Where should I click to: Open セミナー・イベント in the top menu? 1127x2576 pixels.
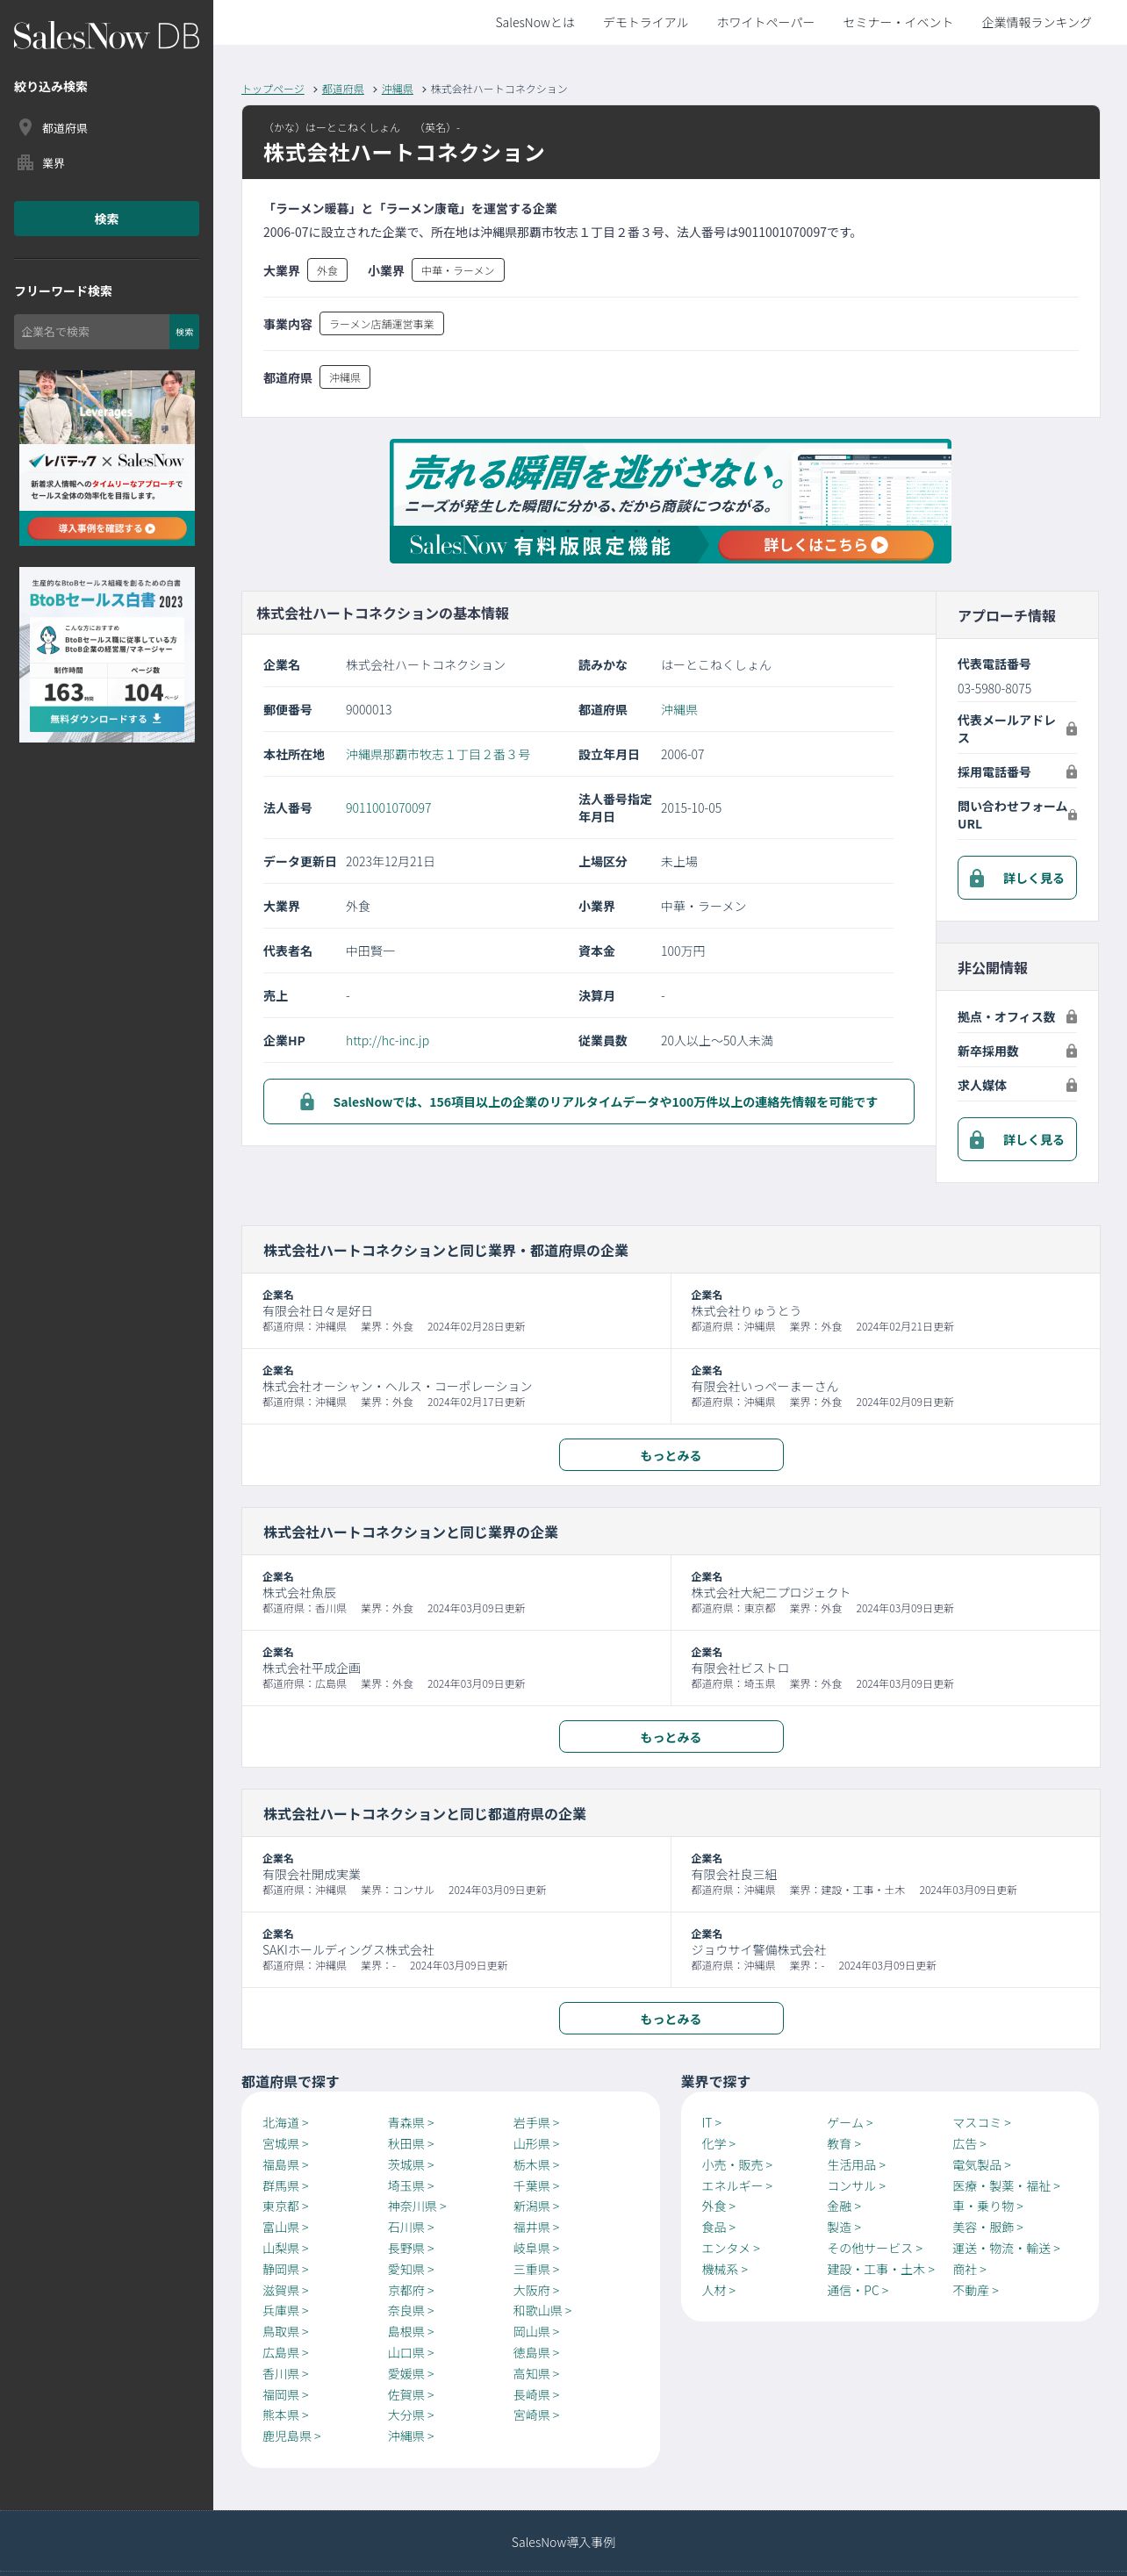coord(897,22)
